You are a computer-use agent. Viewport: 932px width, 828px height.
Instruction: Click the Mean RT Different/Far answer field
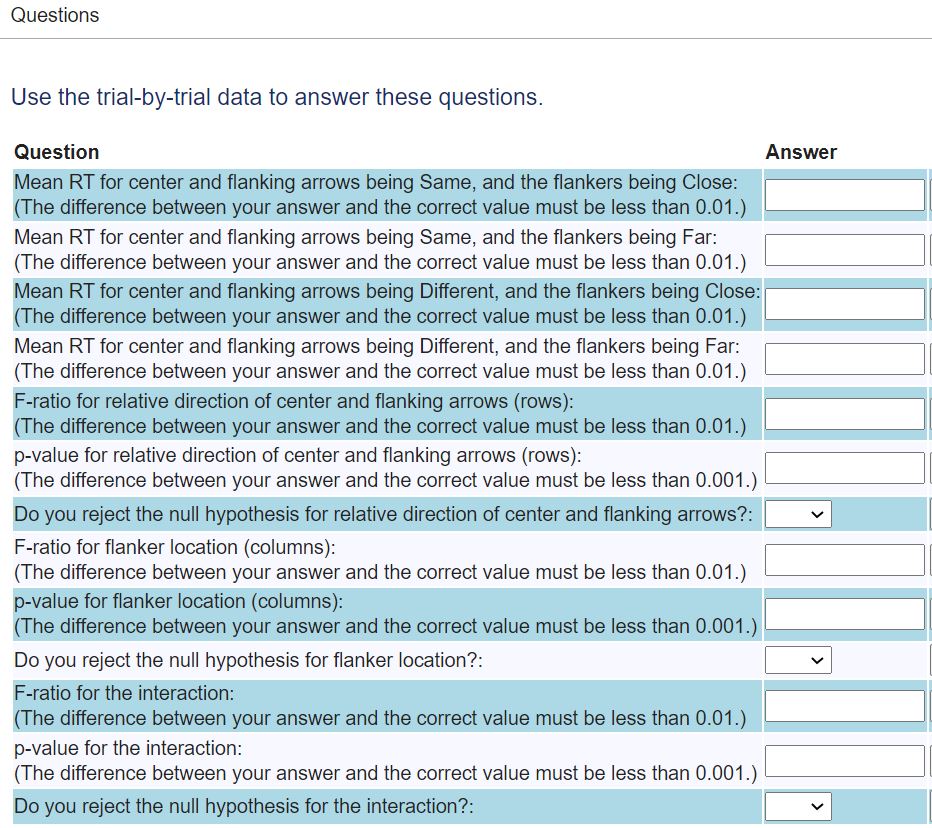click(845, 359)
